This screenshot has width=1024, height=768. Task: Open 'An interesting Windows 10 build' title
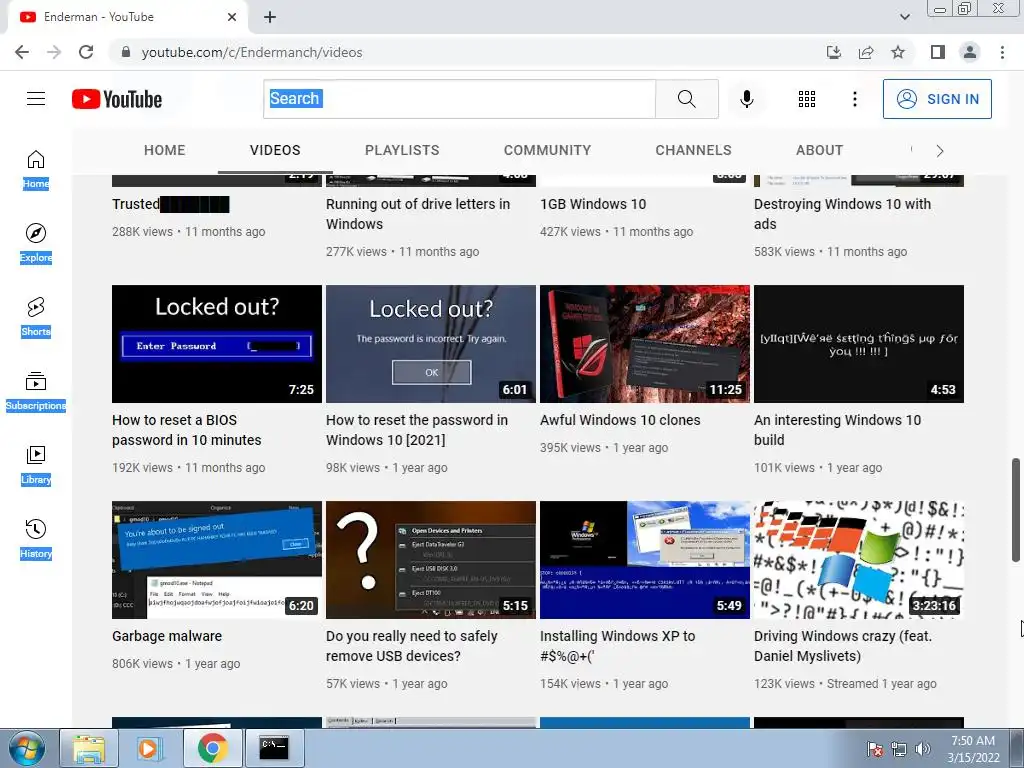coord(837,430)
